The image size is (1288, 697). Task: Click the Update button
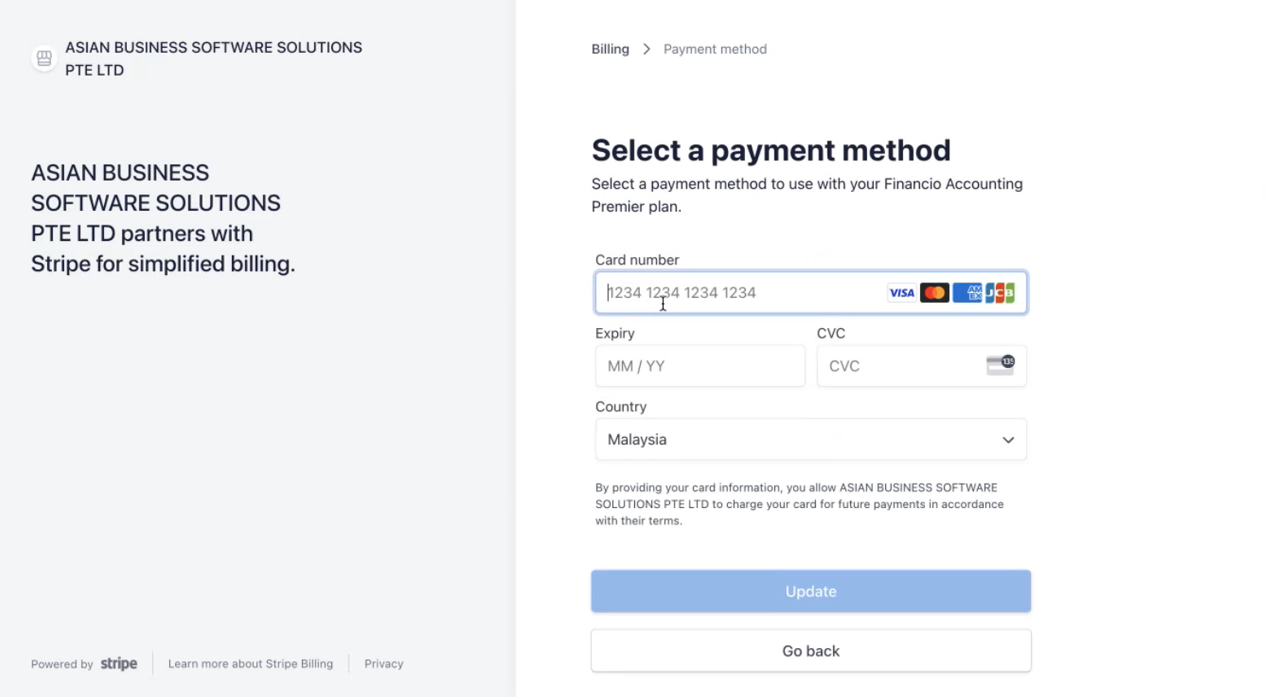pyautogui.click(x=811, y=591)
